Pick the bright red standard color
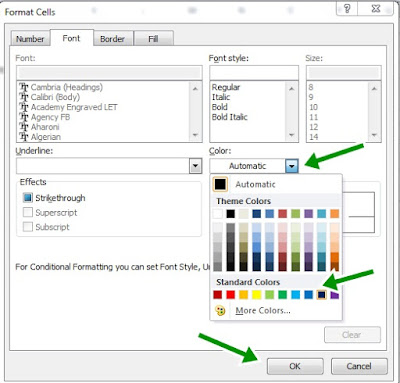 (231, 295)
